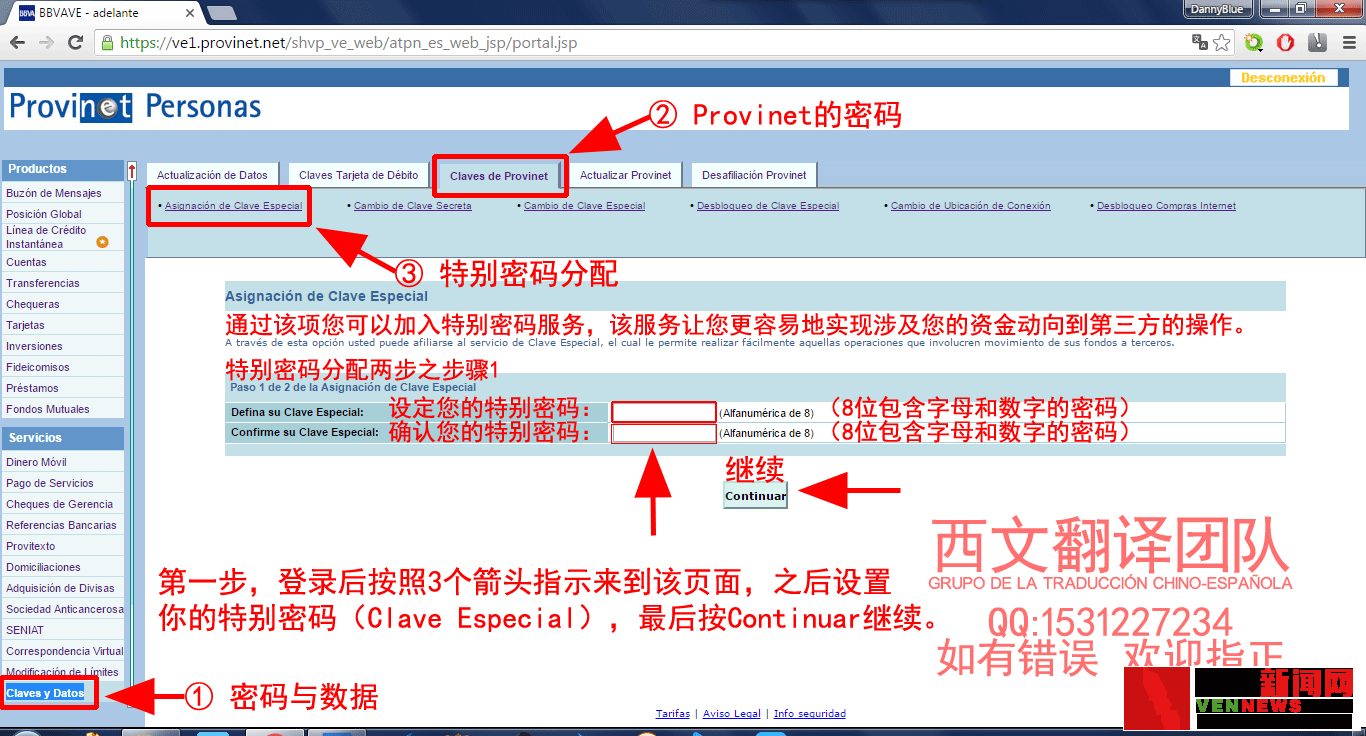Open the Cambio de Clave Secreta link

coord(413,206)
